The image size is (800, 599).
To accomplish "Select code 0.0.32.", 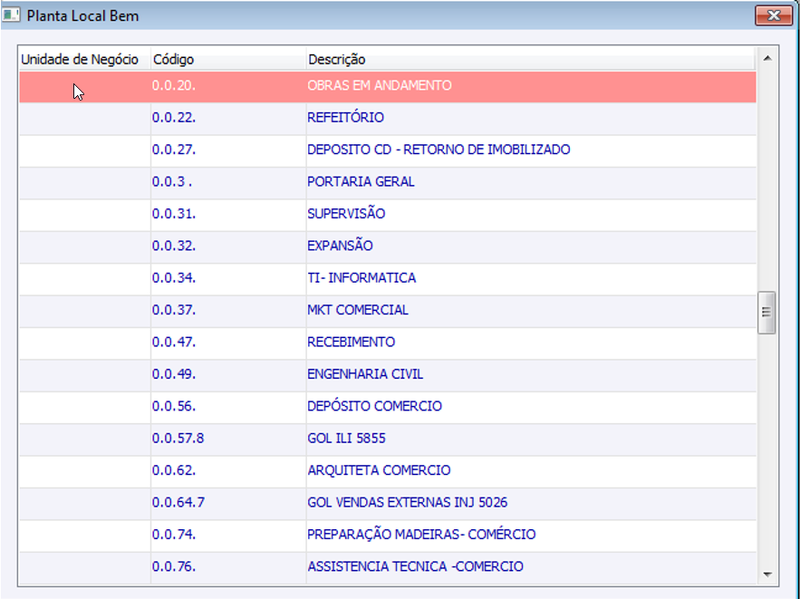I will pyautogui.click(x=173, y=246).
